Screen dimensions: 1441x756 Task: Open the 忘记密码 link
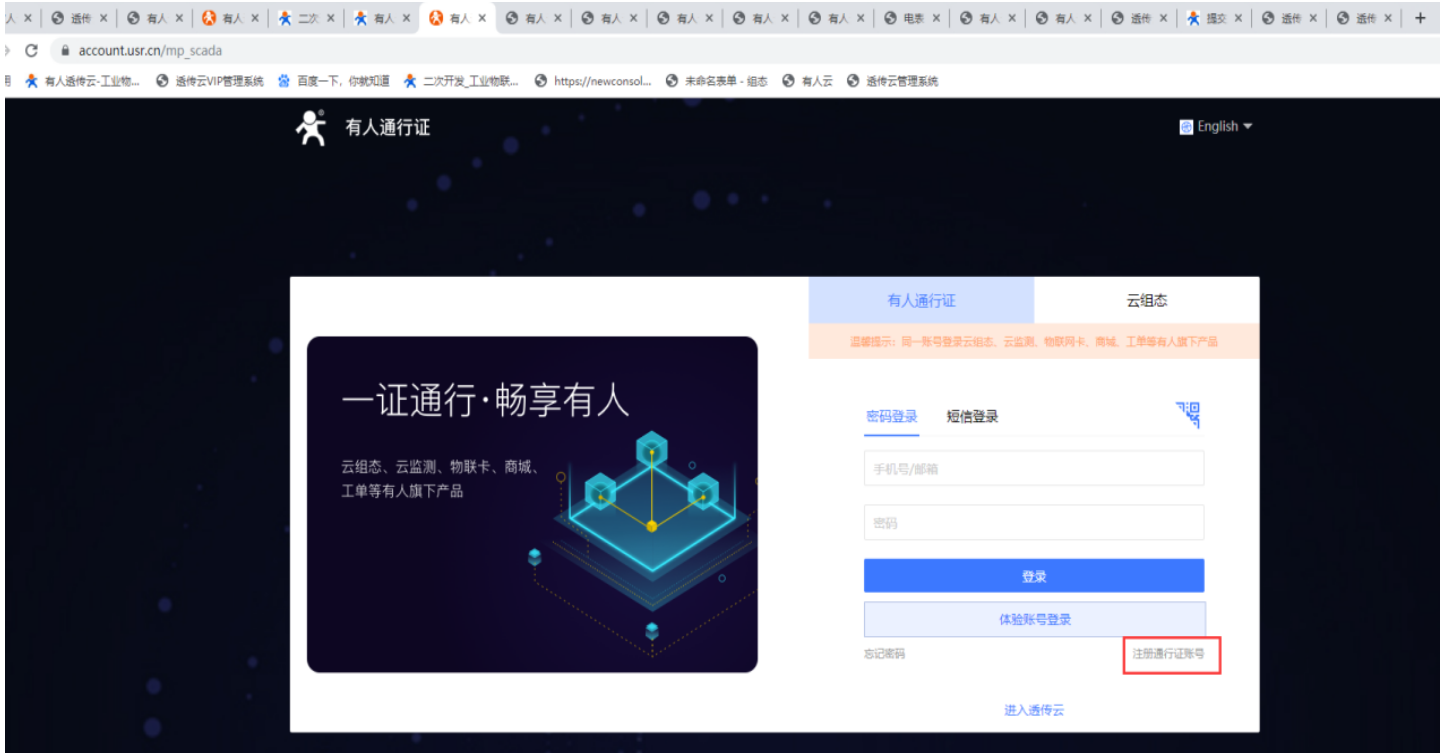coord(884,654)
